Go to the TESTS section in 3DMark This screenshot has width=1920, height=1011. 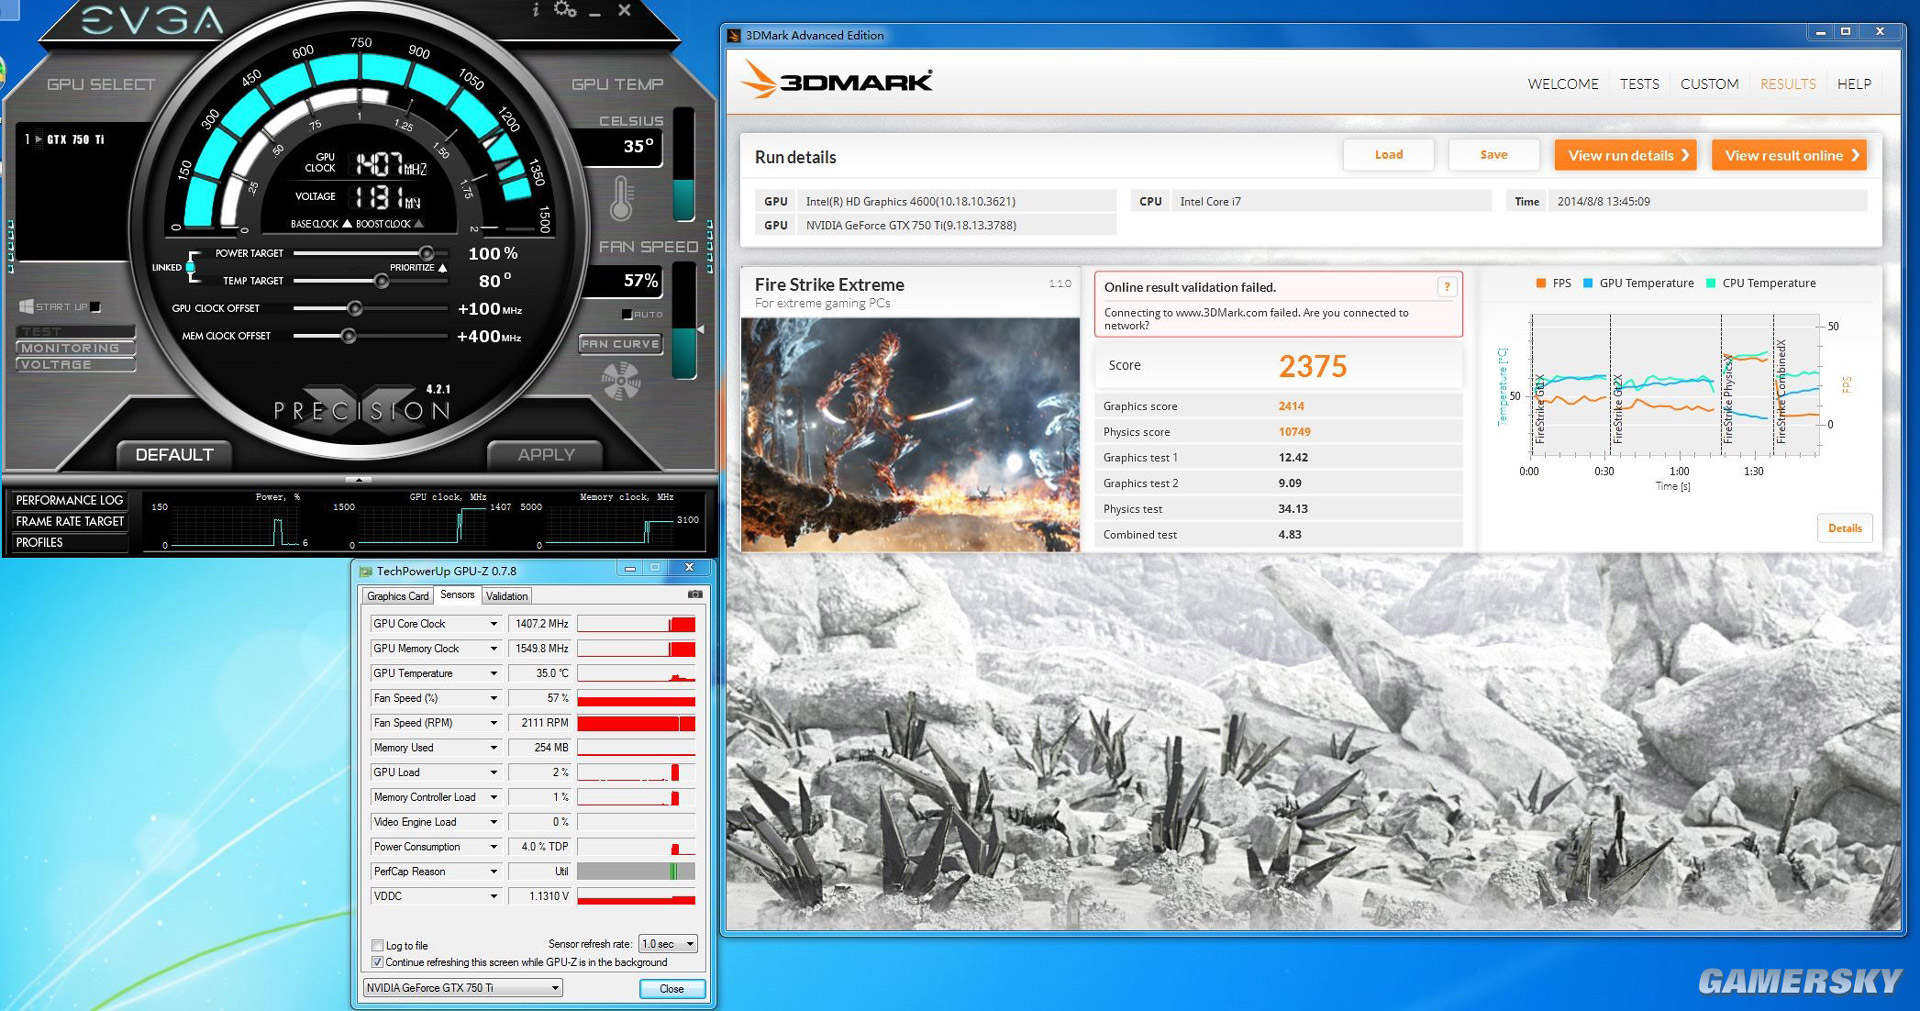tap(1639, 84)
